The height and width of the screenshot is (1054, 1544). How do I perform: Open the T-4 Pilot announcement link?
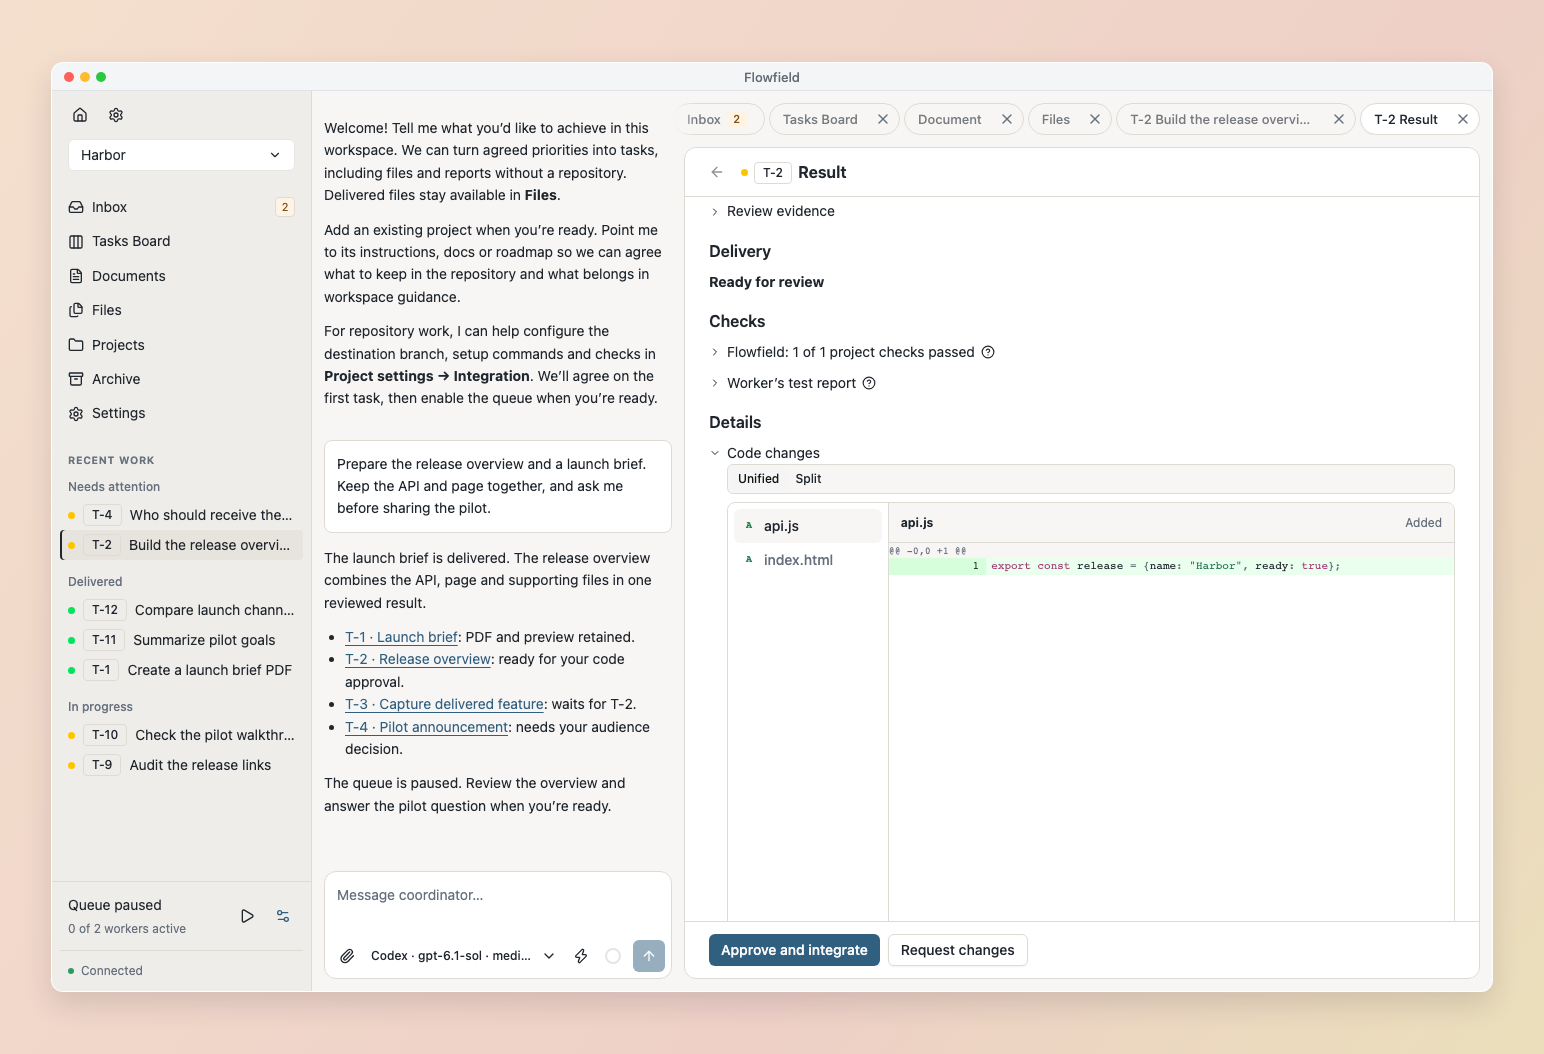tap(427, 727)
